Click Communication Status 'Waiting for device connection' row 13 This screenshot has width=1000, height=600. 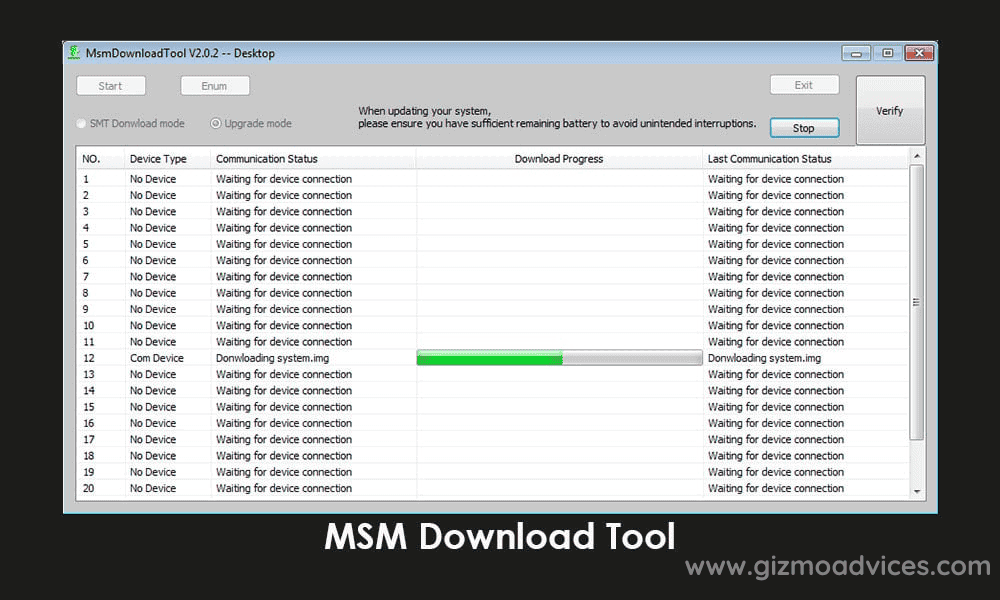click(x=284, y=374)
